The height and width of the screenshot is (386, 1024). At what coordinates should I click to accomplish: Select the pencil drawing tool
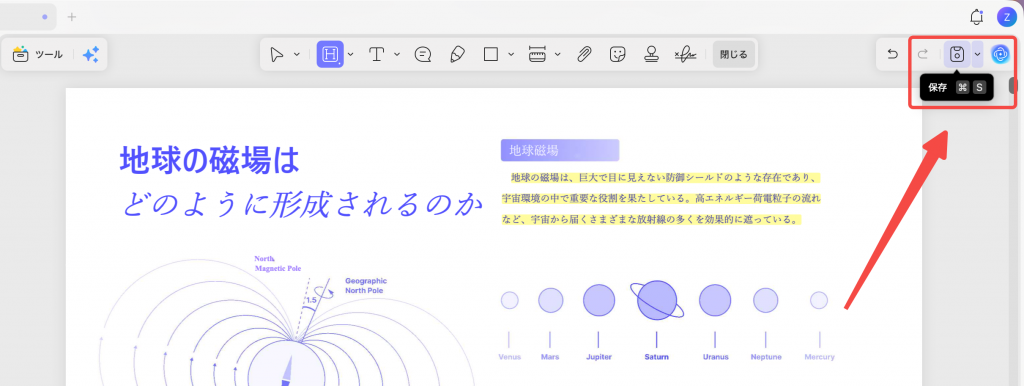457,54
